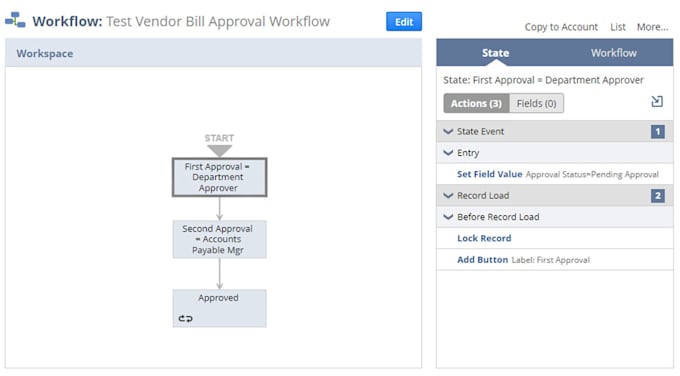This screenshot has height=376, width=680.
Task: Select the Actions (3) tab
Action: click(x=476, y=103)
